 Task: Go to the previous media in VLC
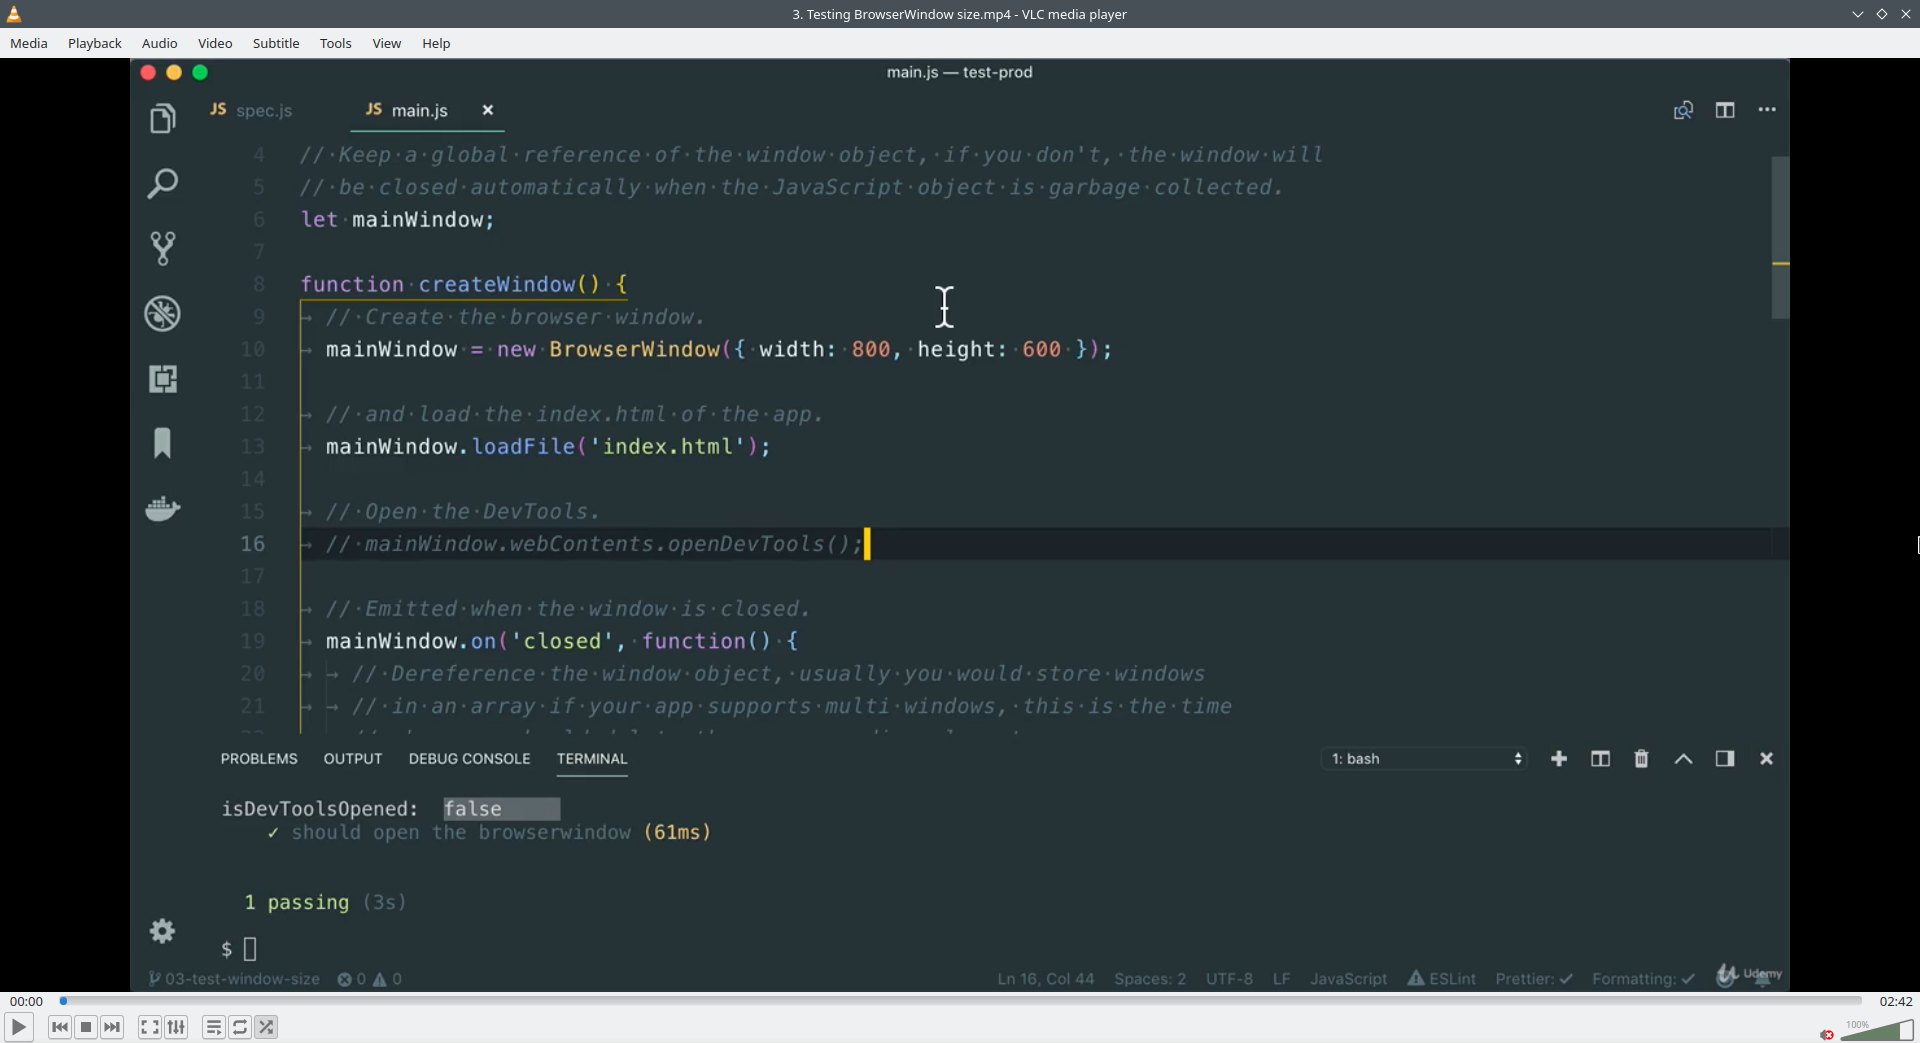pyautogui.click(x=60, y=1027)
